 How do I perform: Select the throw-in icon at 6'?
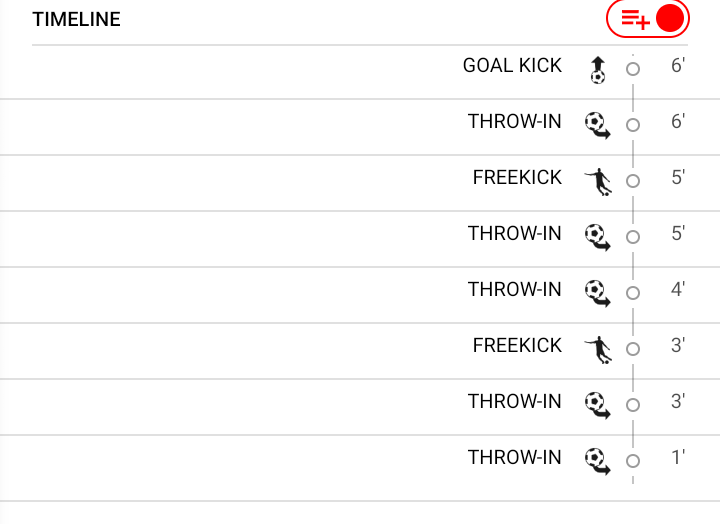597,124
